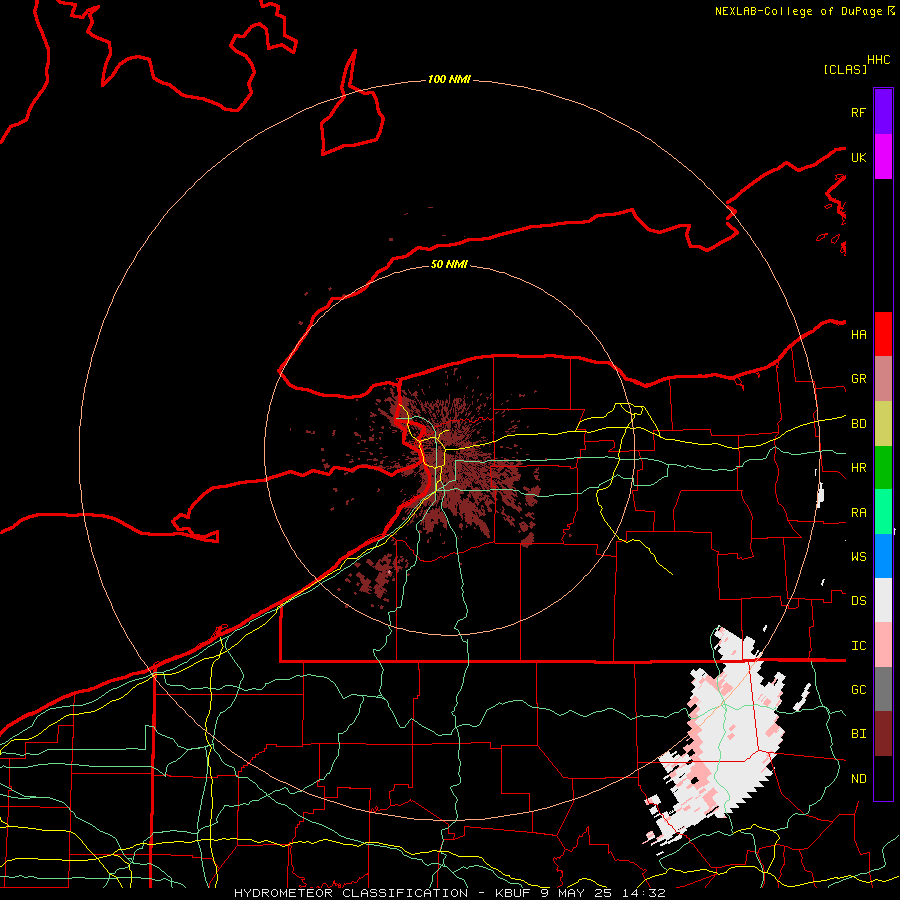
Task: Click the RF legend label
Action: tap(859, 112)
